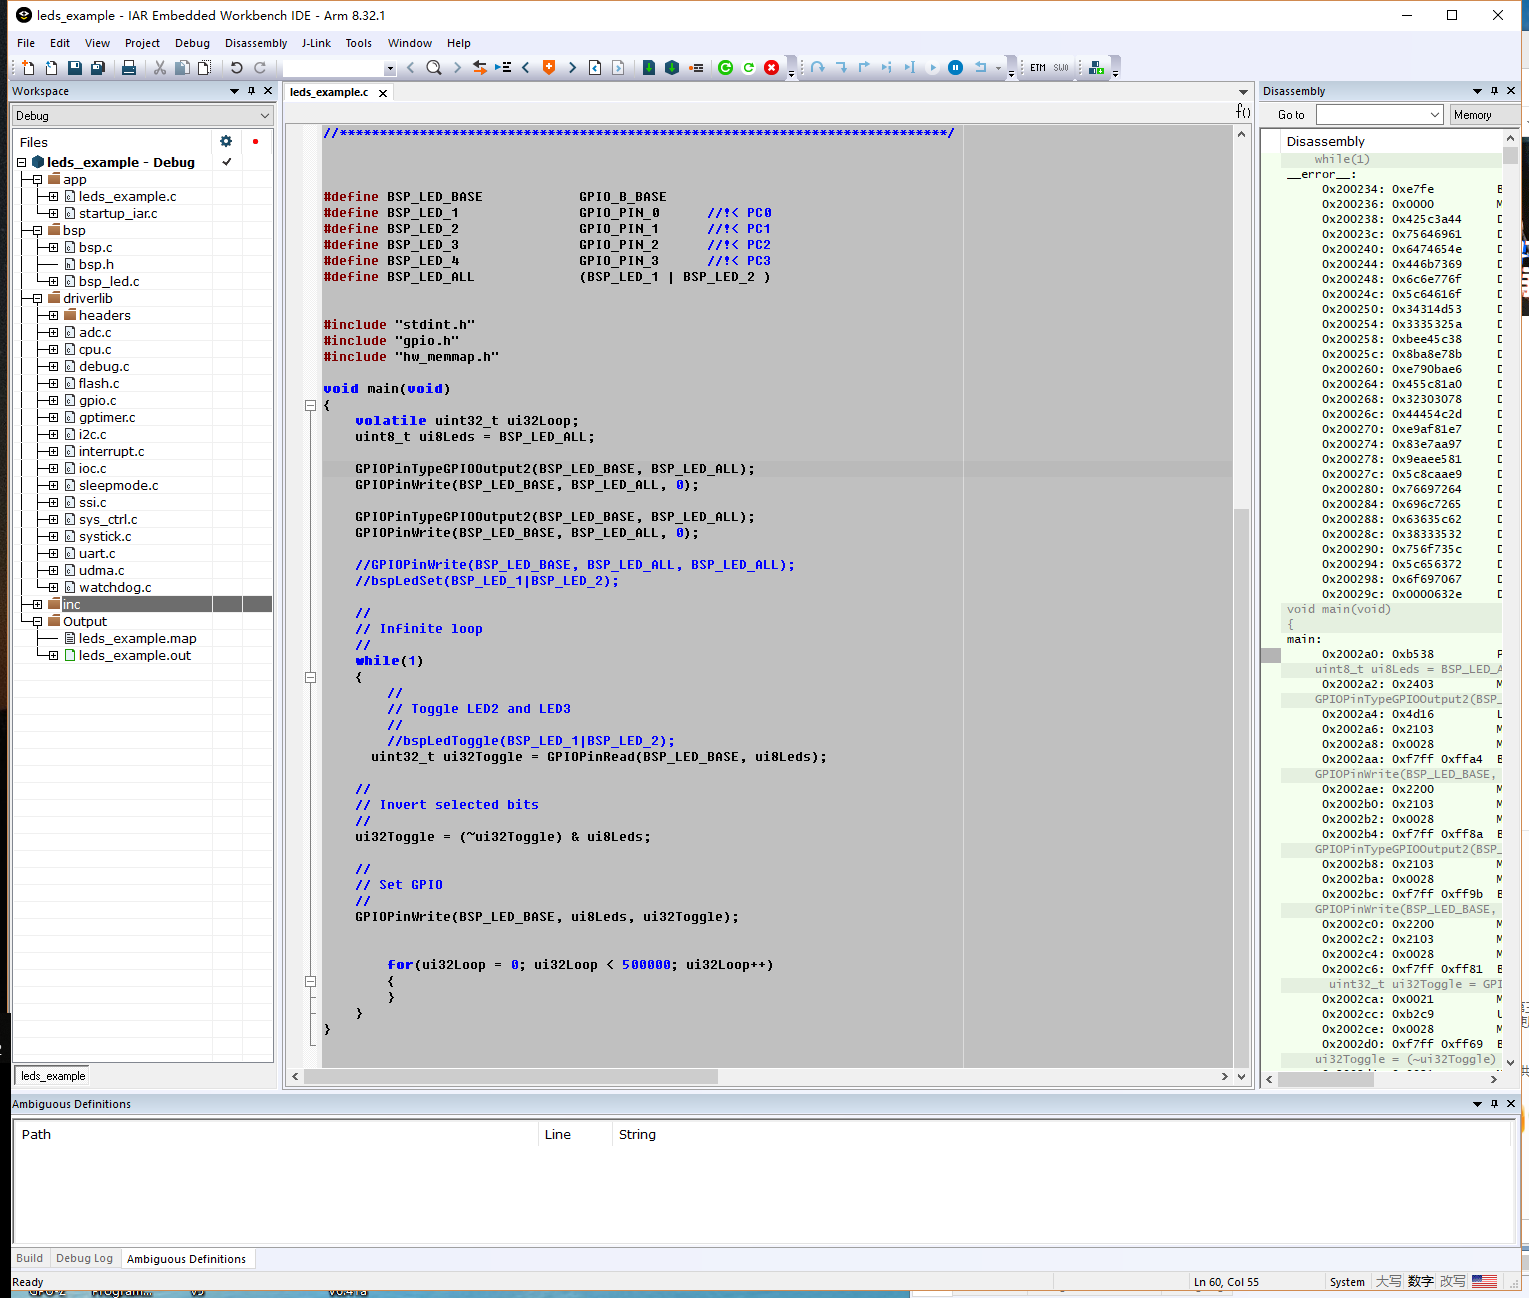Viewport: 1529px width, 1298px height.
Task: Collapse the while loop fold marker
Action: (310, 677)
